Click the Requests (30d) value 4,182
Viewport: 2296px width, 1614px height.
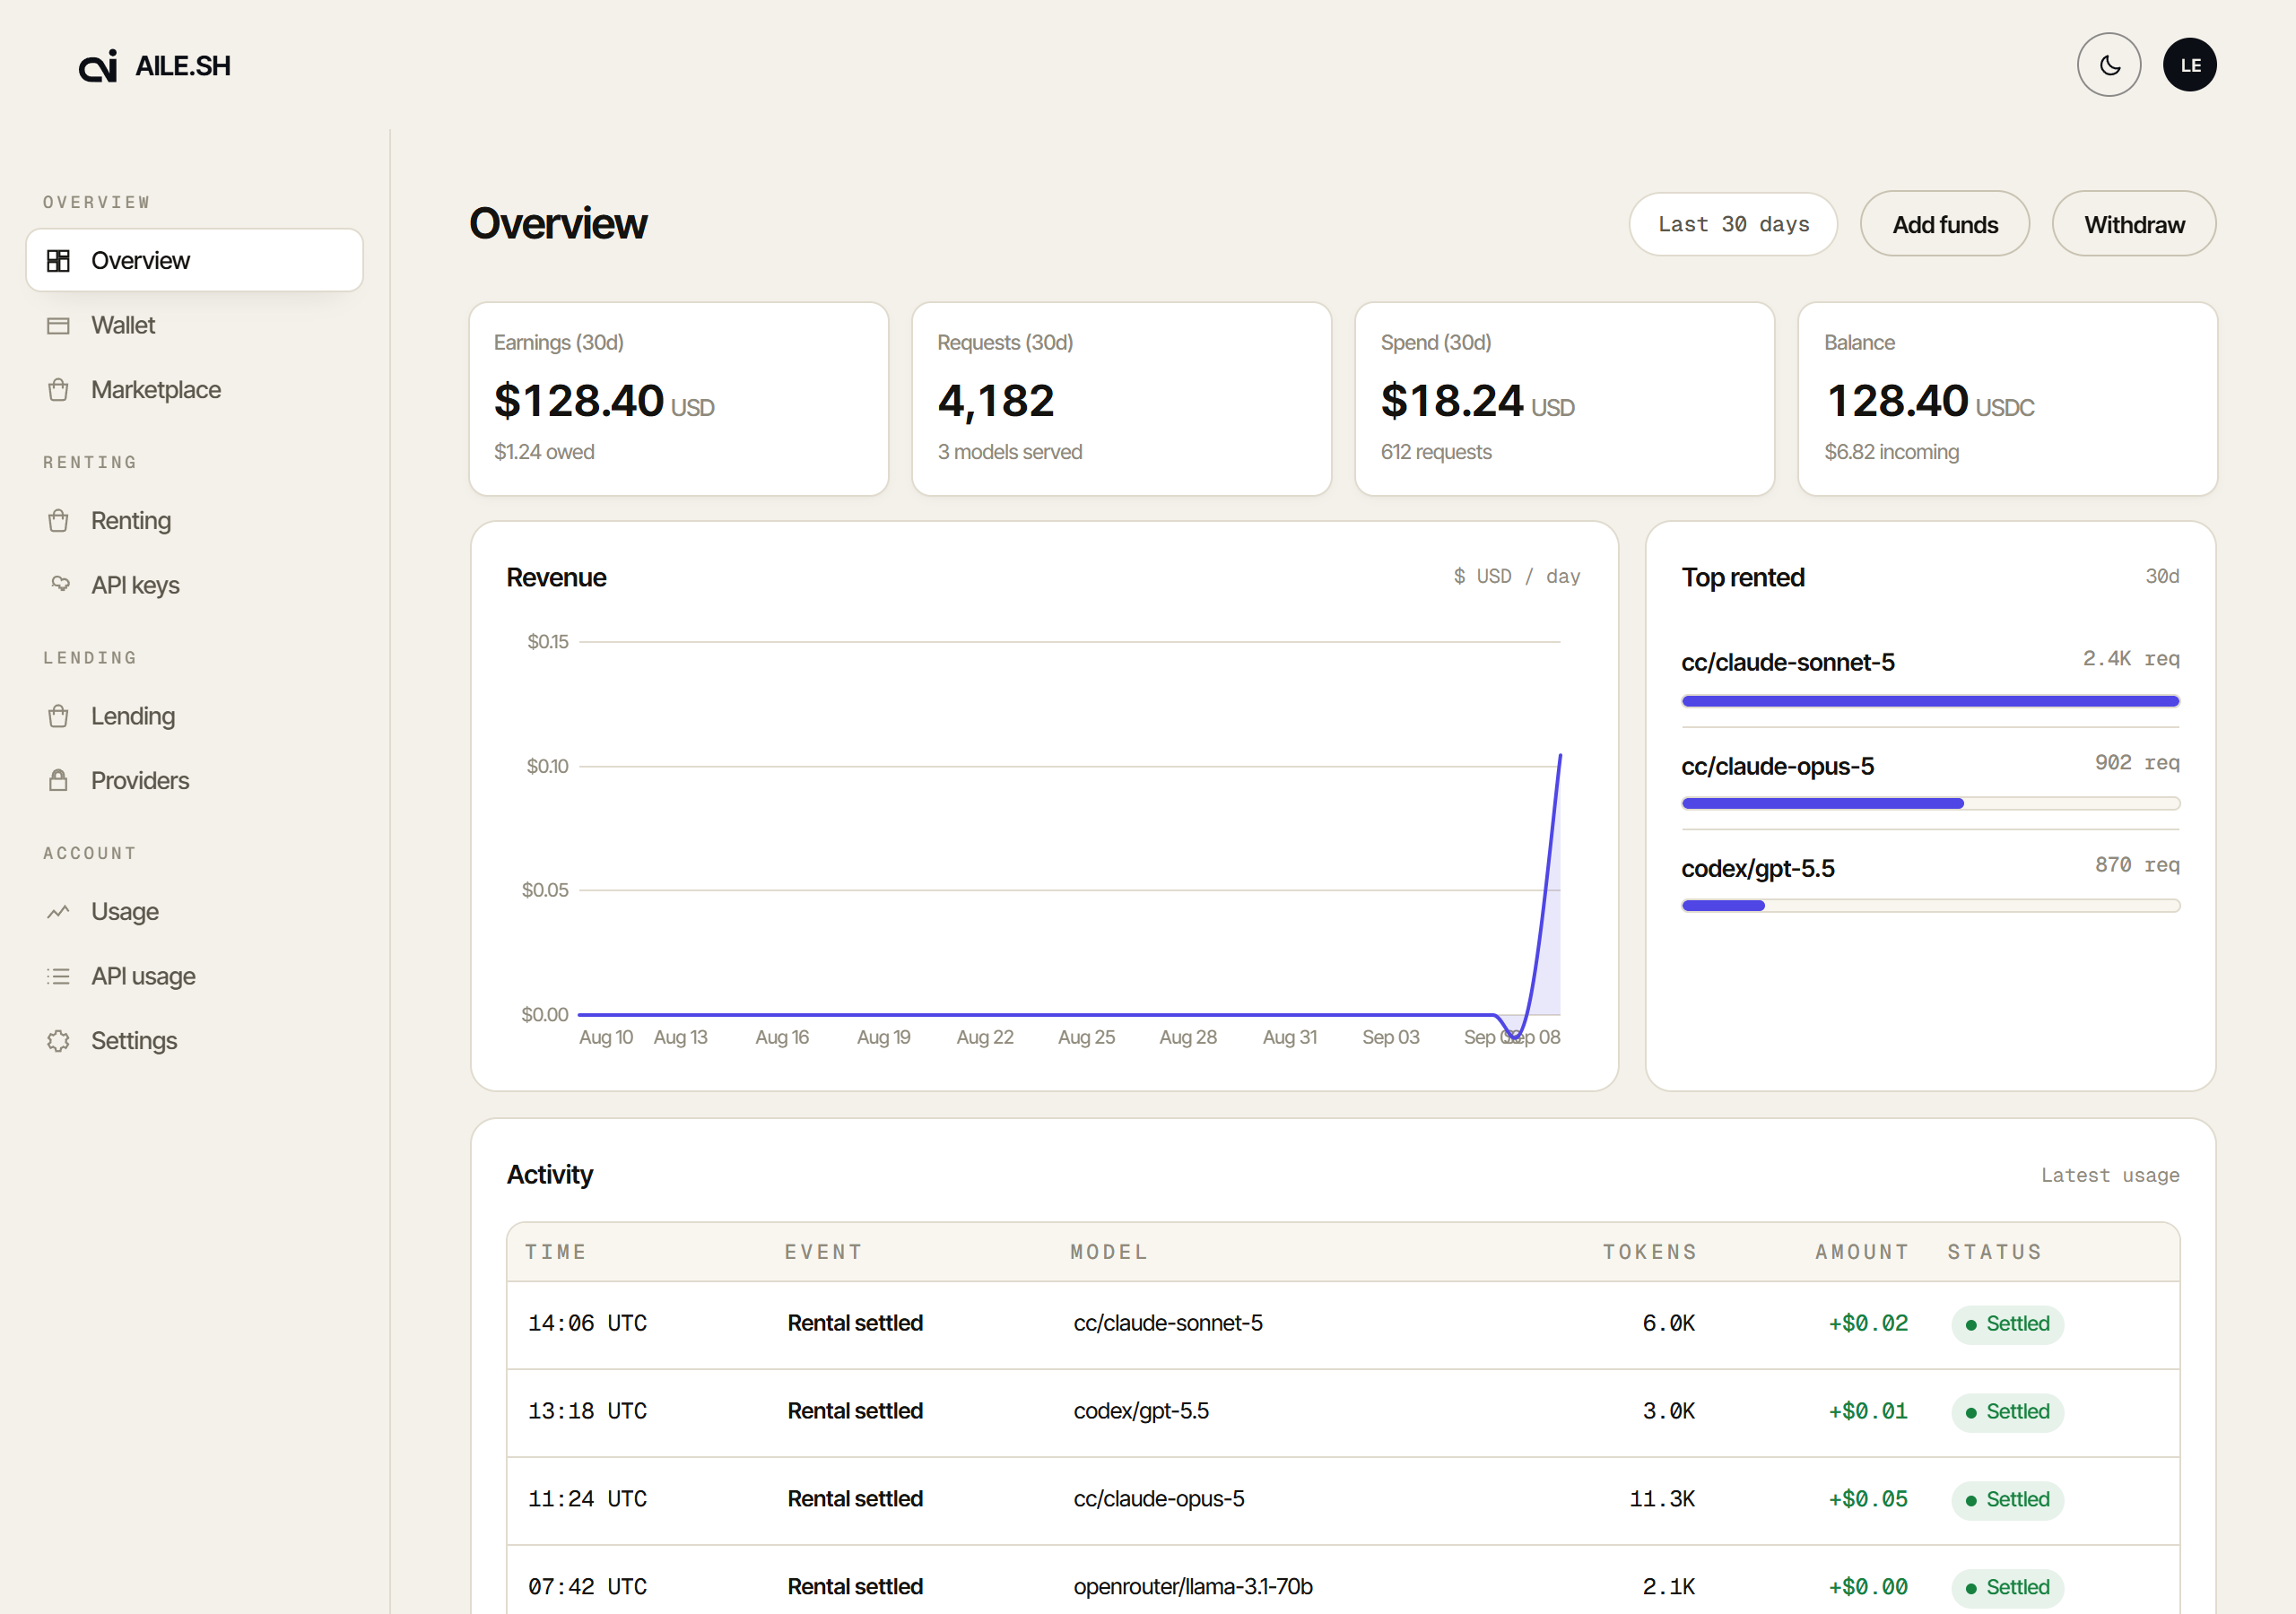996,401
